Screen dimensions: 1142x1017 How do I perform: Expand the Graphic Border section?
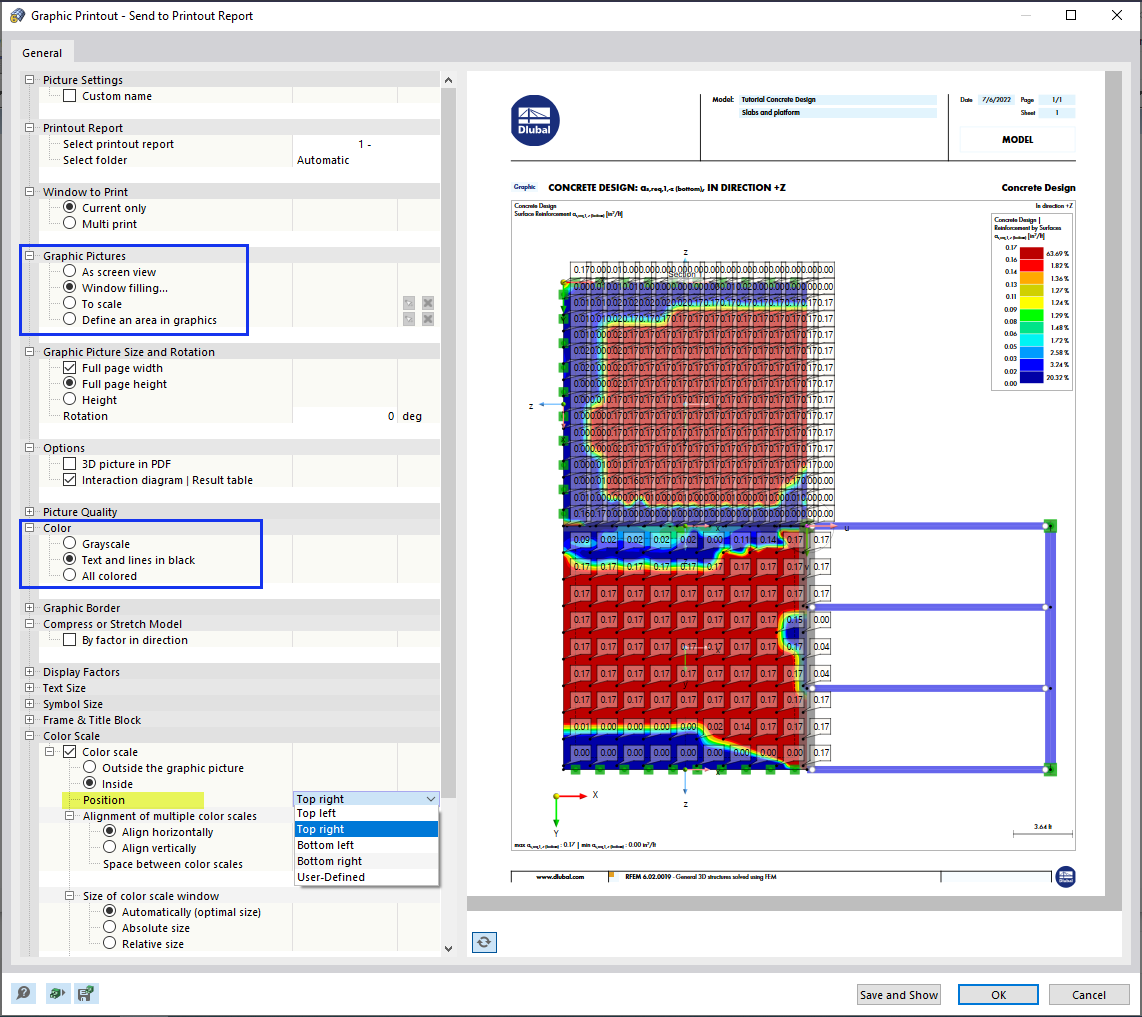point(29,608)
